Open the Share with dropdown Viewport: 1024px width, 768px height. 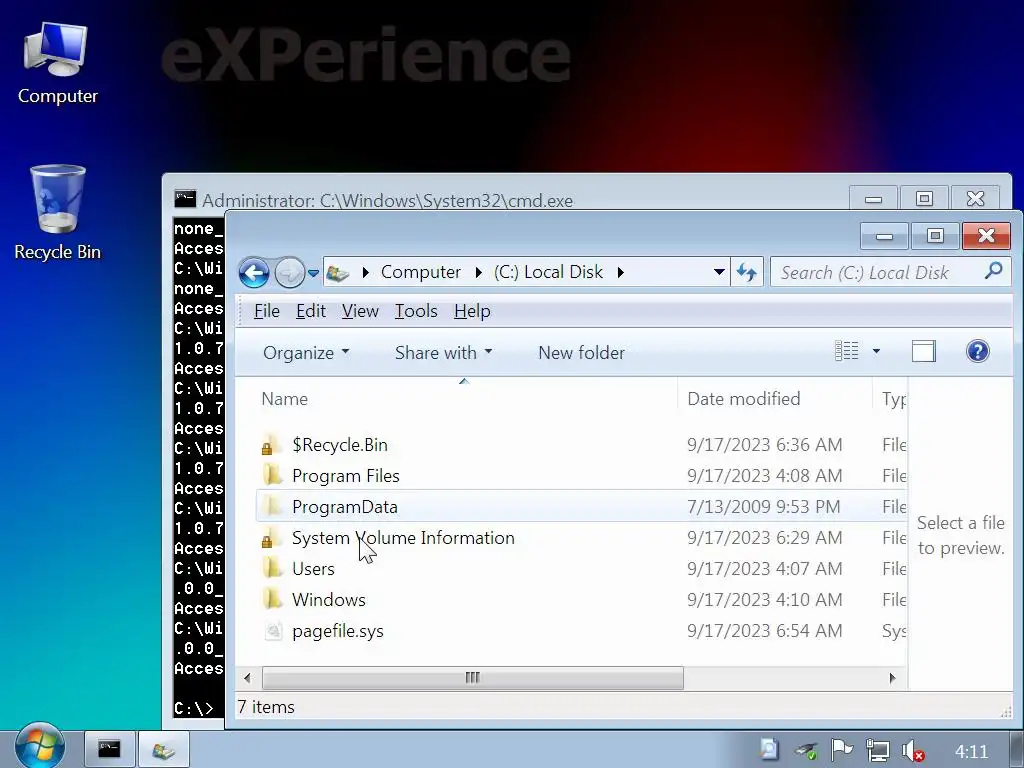click(443, 353)
